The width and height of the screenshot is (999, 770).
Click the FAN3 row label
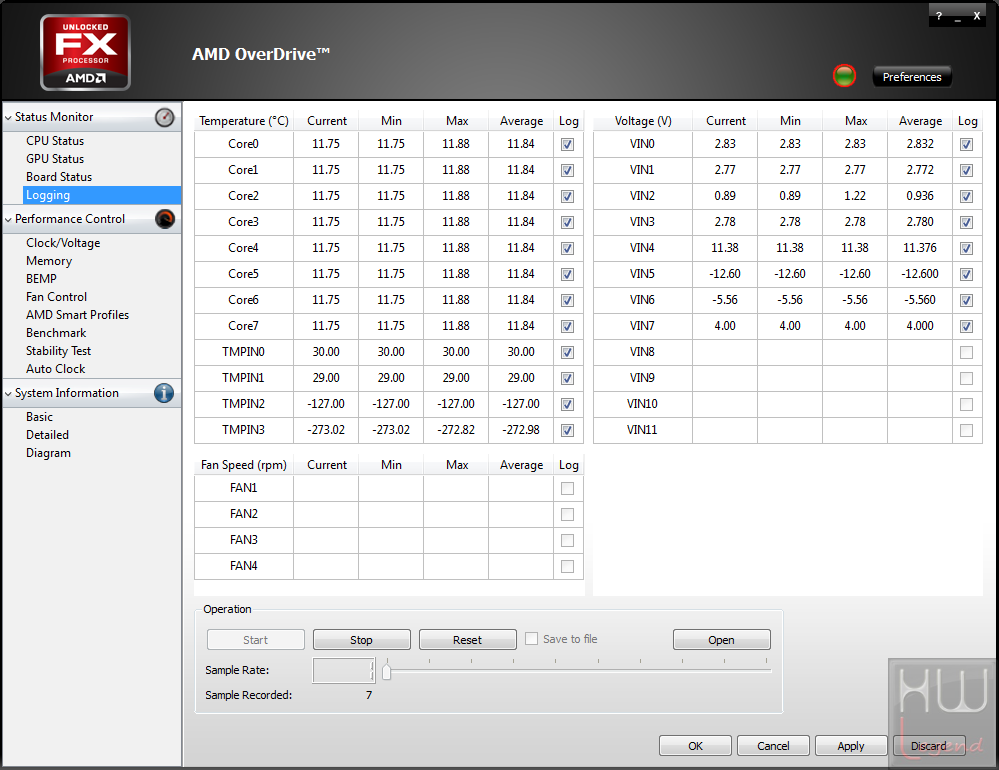point(243,540)
